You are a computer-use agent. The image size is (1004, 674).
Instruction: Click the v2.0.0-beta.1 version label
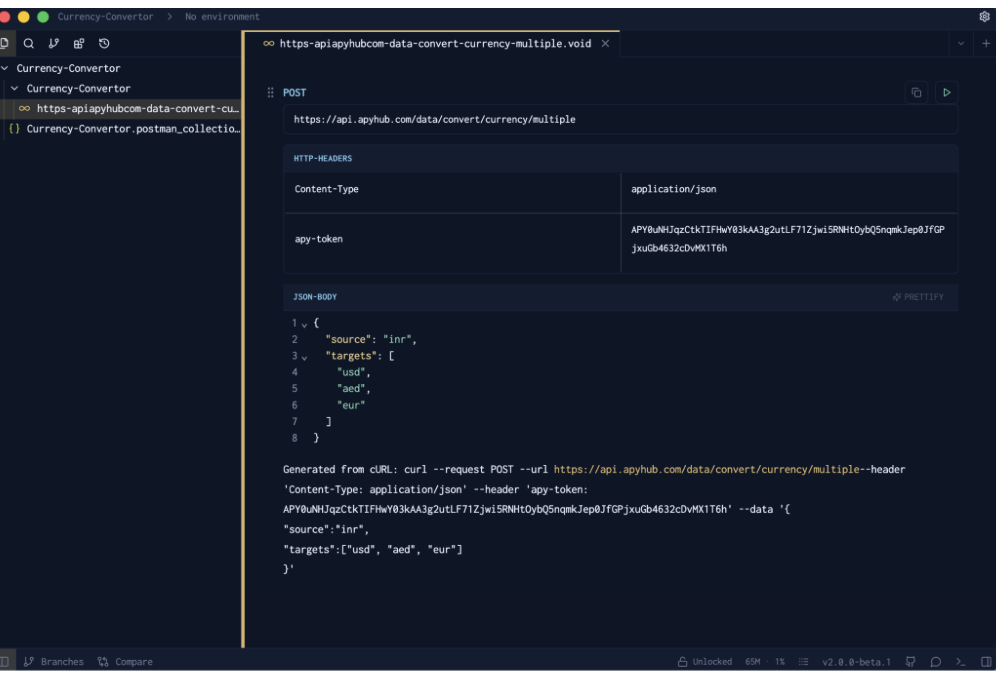point(856,662)
